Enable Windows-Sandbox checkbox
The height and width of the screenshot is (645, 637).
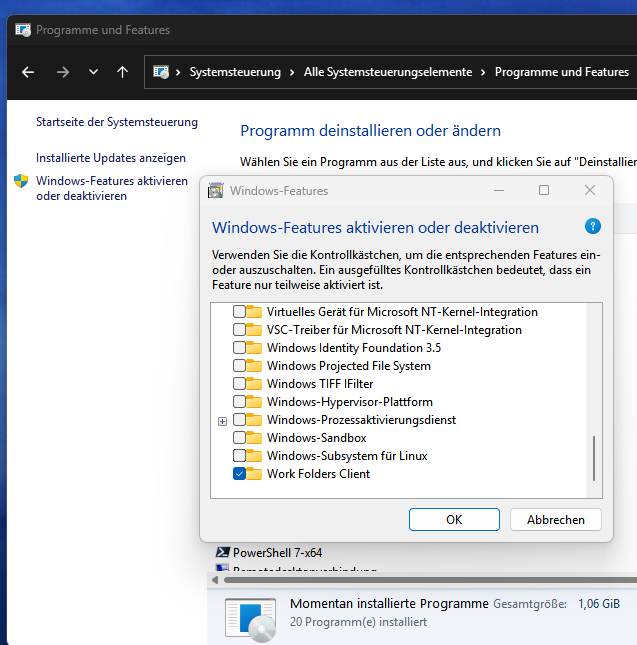[239, 438]
